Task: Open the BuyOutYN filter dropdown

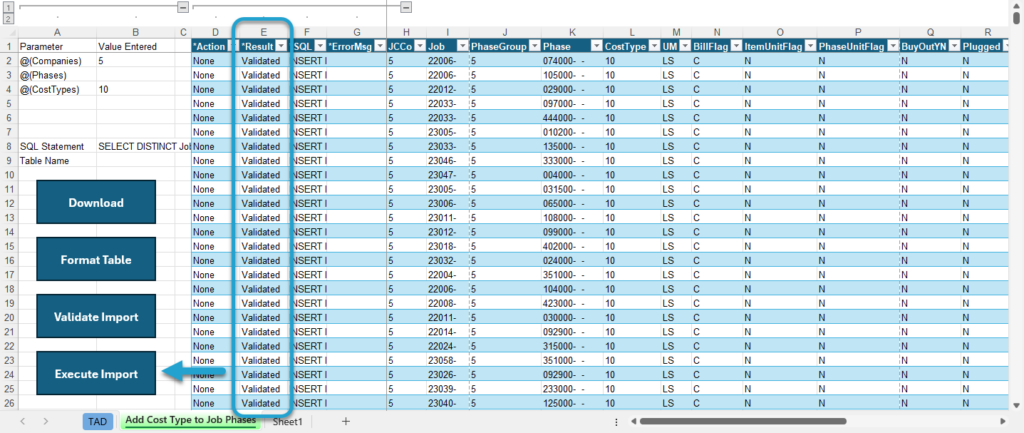Action: [x=953, y=46]
